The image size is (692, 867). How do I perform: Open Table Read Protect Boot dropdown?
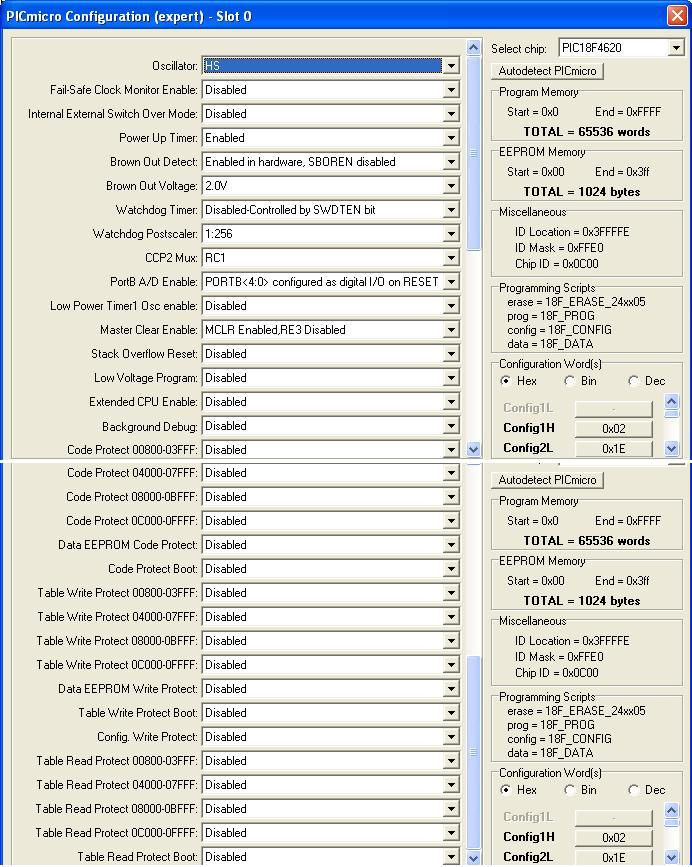coord(331,856)
